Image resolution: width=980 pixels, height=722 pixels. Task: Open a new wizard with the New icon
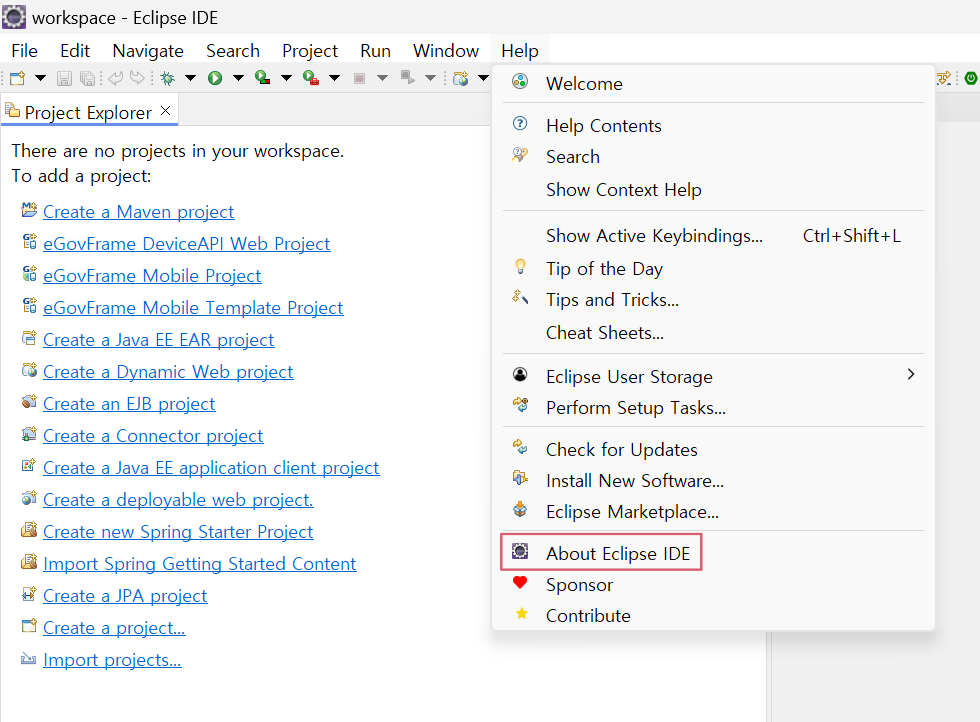click(x=15, y=78)
